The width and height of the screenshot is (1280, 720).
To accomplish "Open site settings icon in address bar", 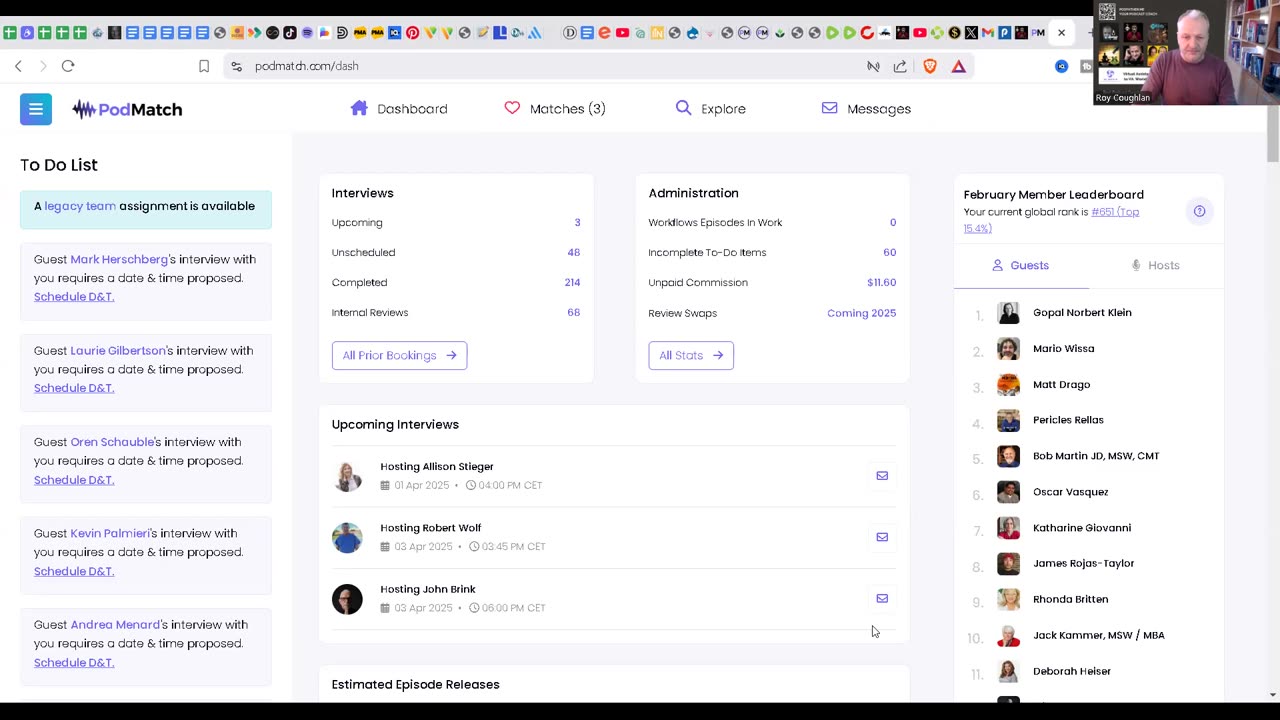I will pos(236,66).
